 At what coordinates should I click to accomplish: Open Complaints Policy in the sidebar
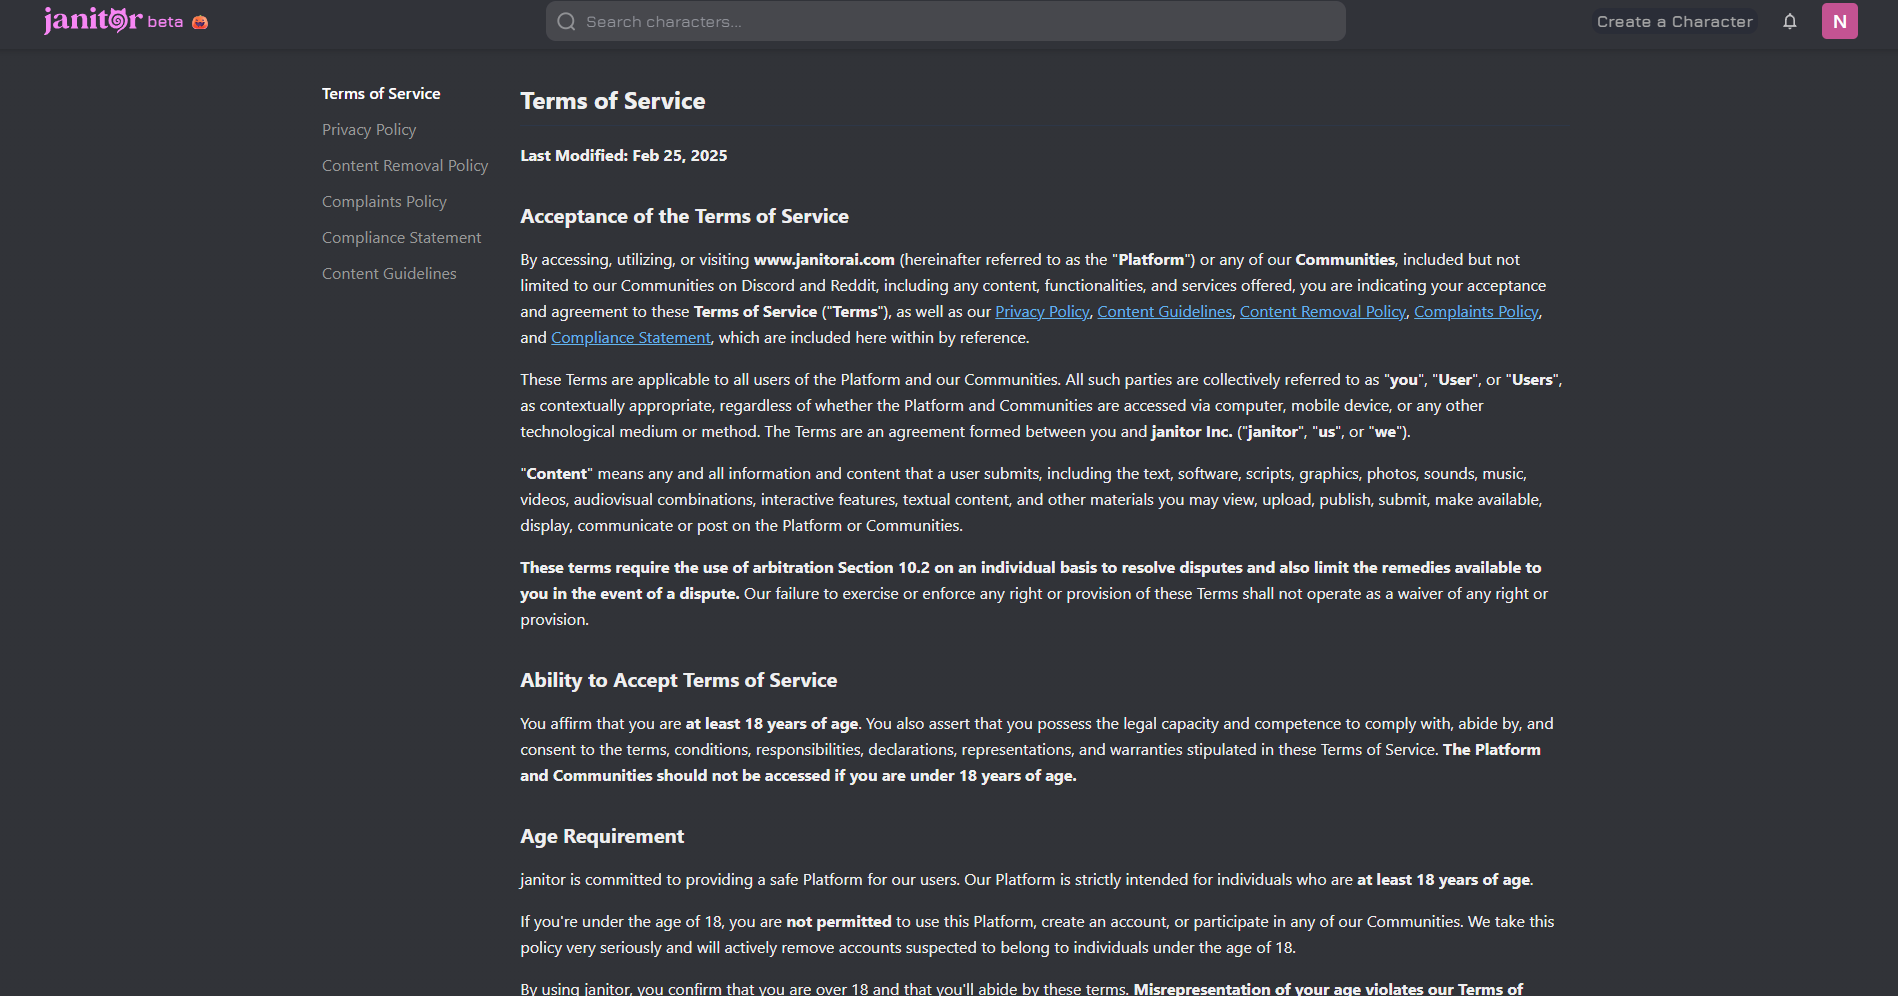[384, 202]
